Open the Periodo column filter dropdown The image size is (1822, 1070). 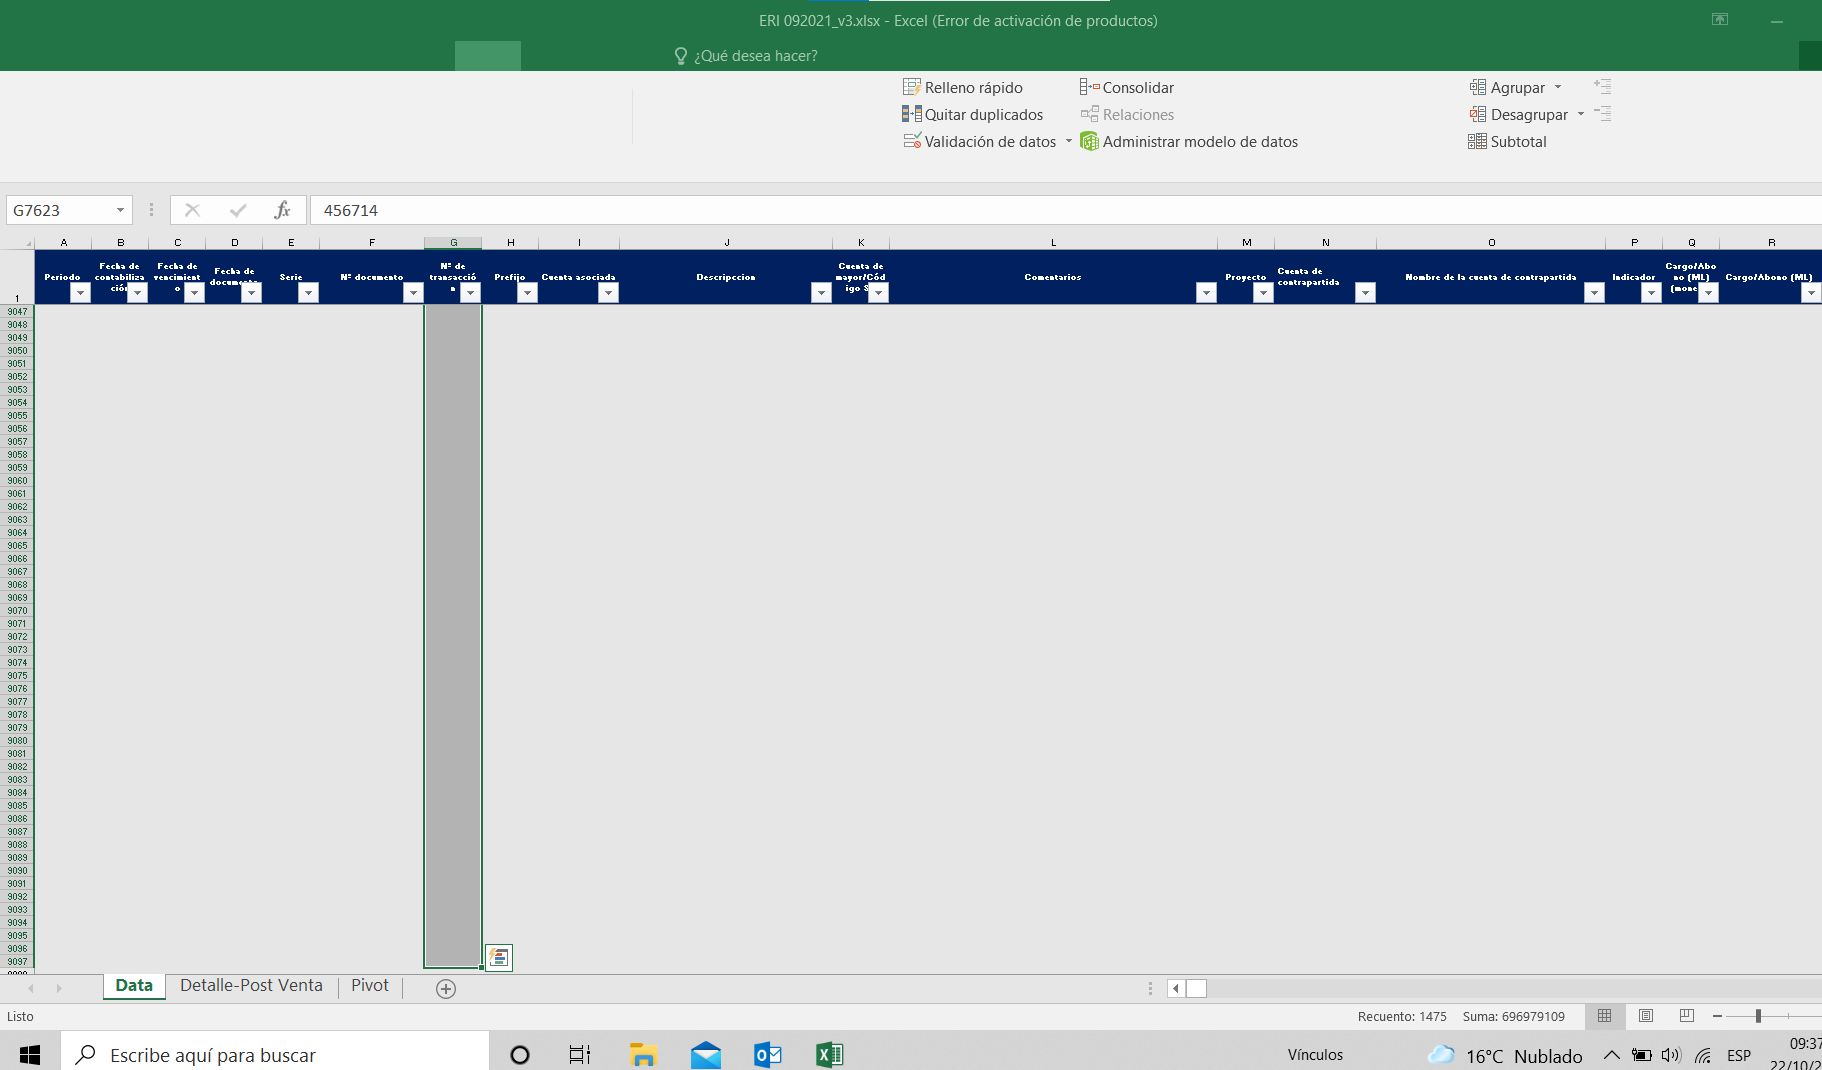tap(80, 293)
